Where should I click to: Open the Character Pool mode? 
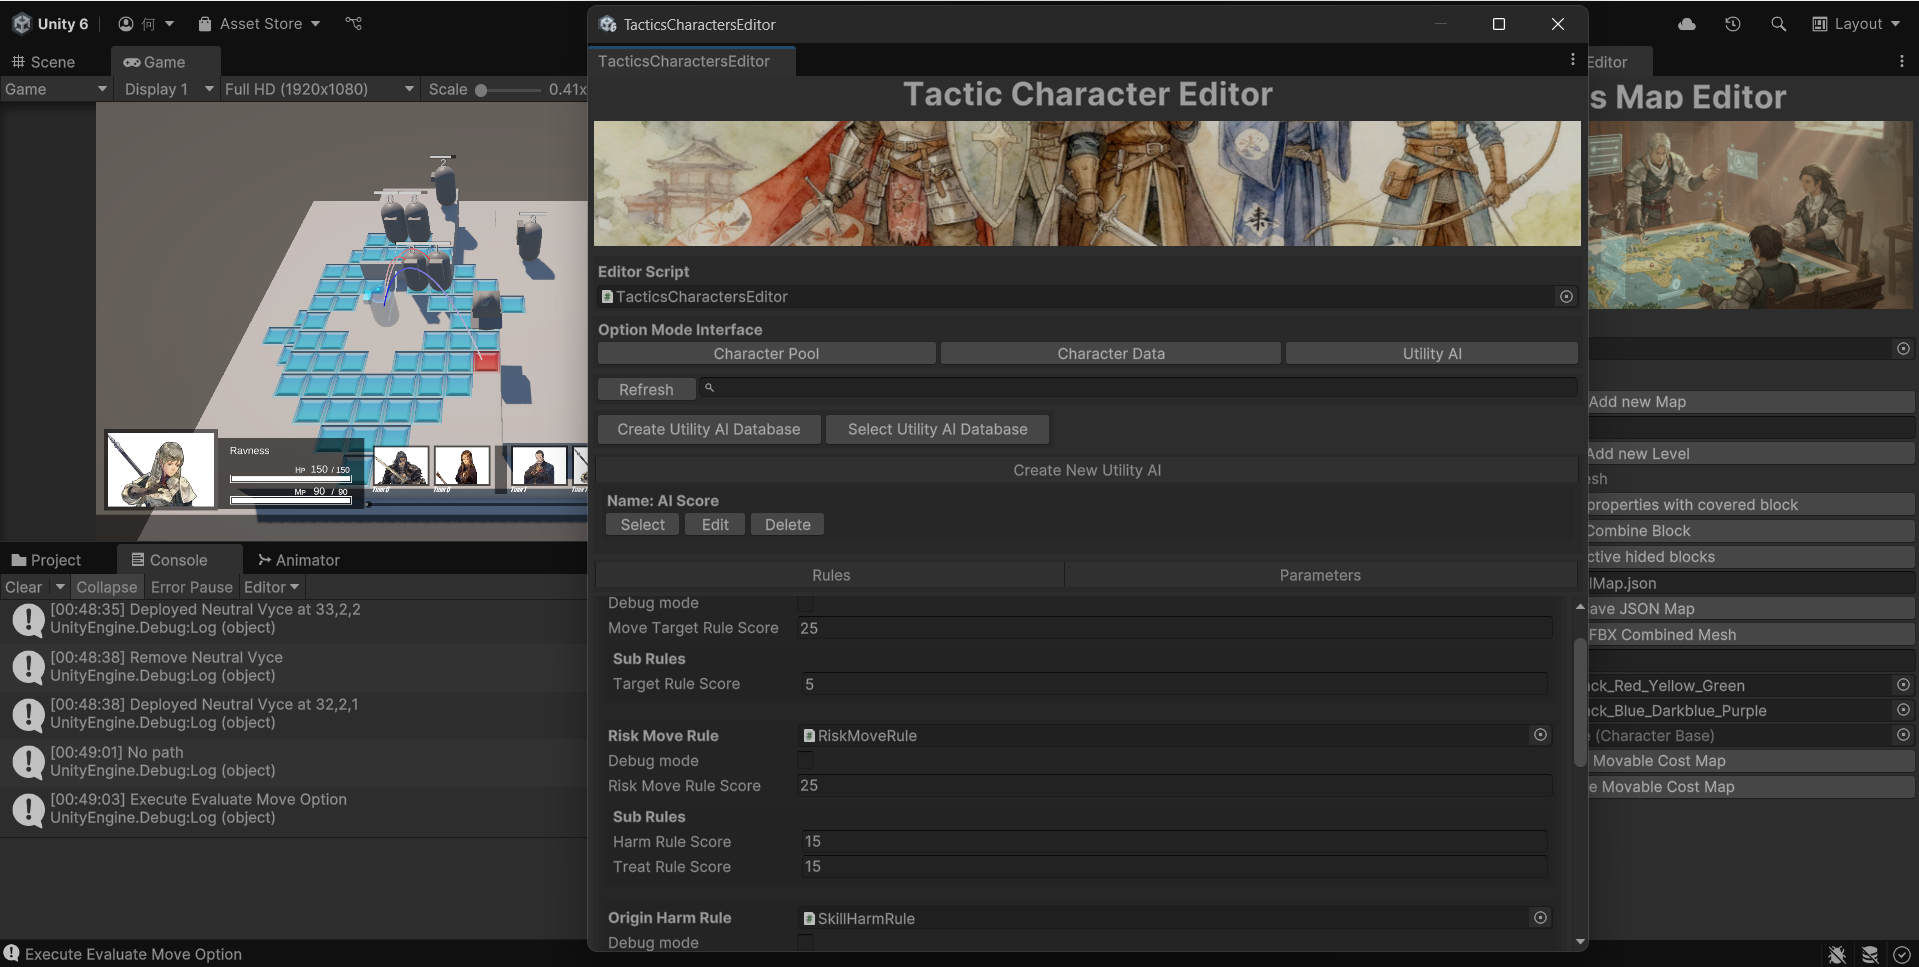click(766, 354)
